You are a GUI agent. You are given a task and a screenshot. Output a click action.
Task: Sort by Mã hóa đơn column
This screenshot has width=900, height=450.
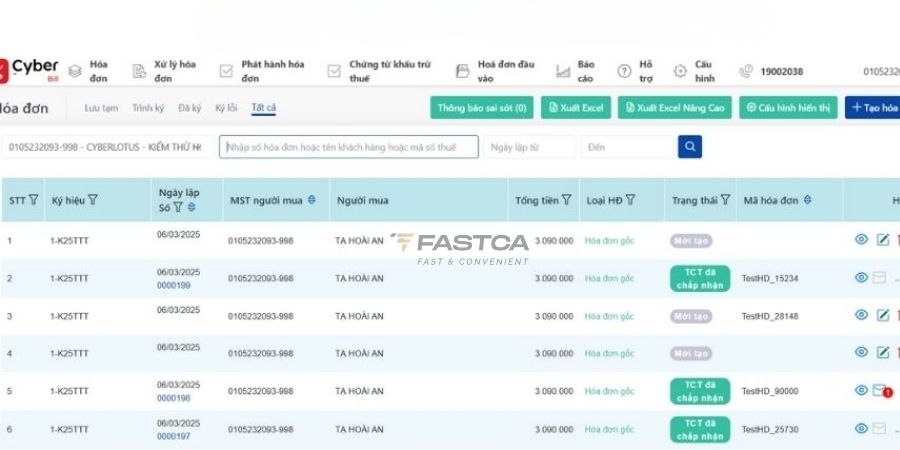[x=808, y=200]
